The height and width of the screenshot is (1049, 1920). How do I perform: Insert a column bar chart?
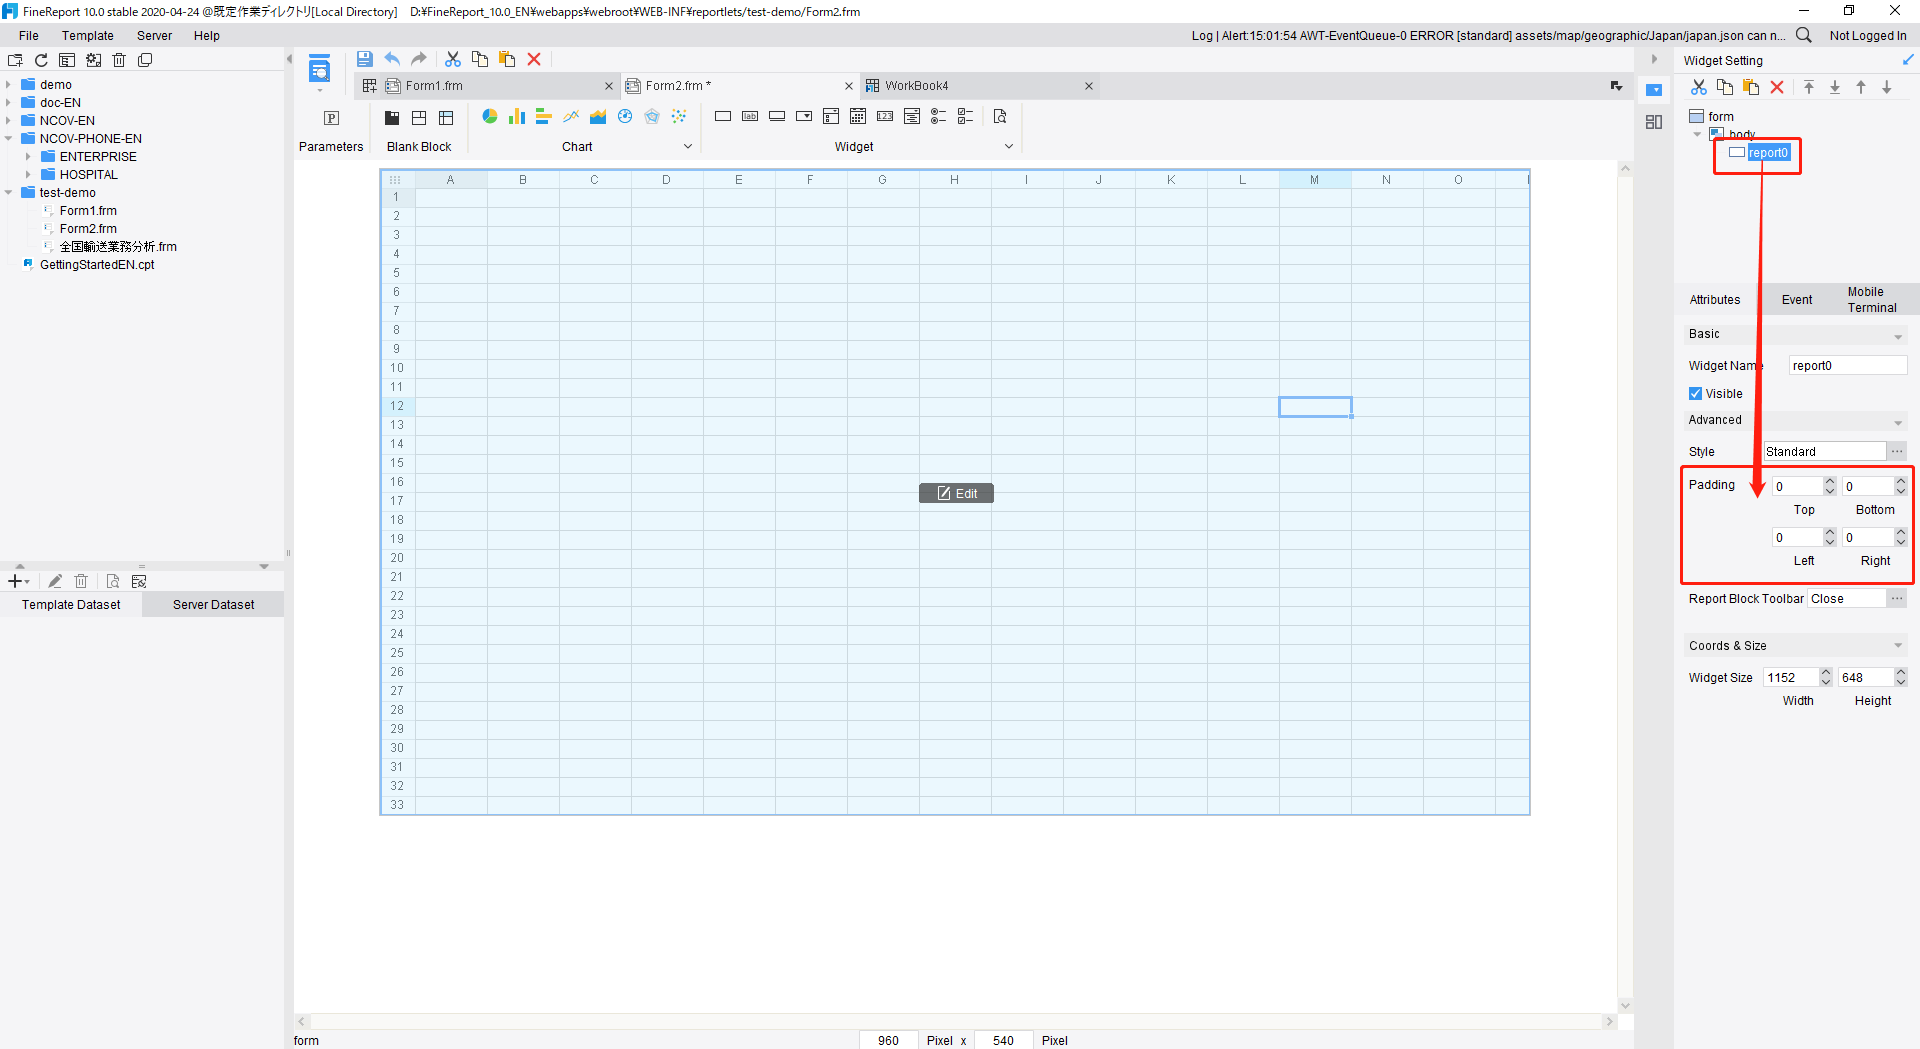pos(517,117)
